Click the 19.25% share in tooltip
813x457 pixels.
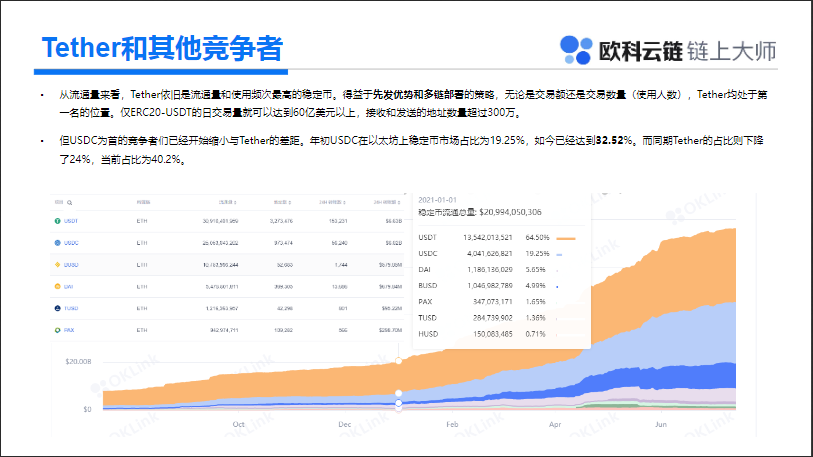pos(537,253)
